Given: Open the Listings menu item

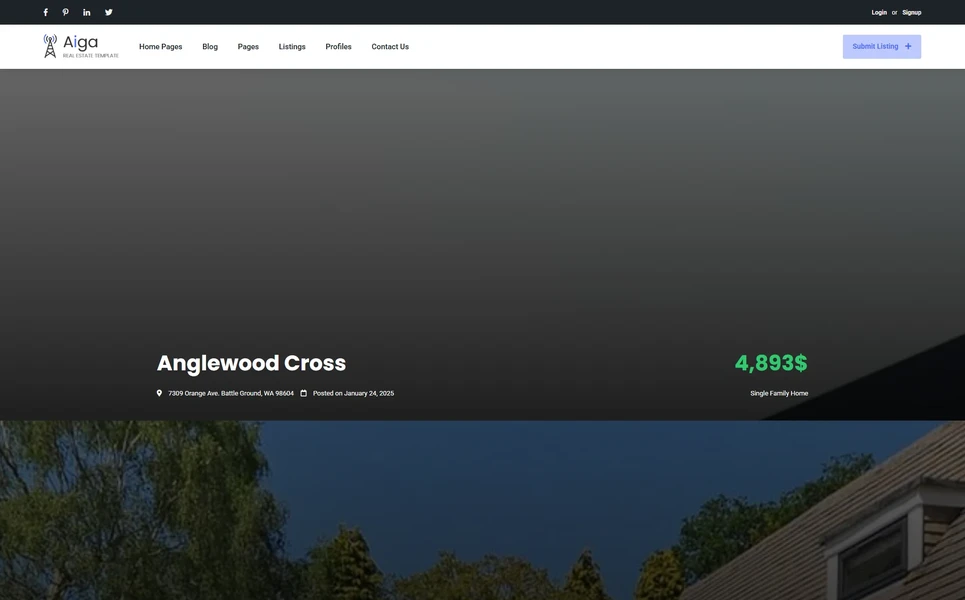Looking at the screenshot, I should click(292, 46).
